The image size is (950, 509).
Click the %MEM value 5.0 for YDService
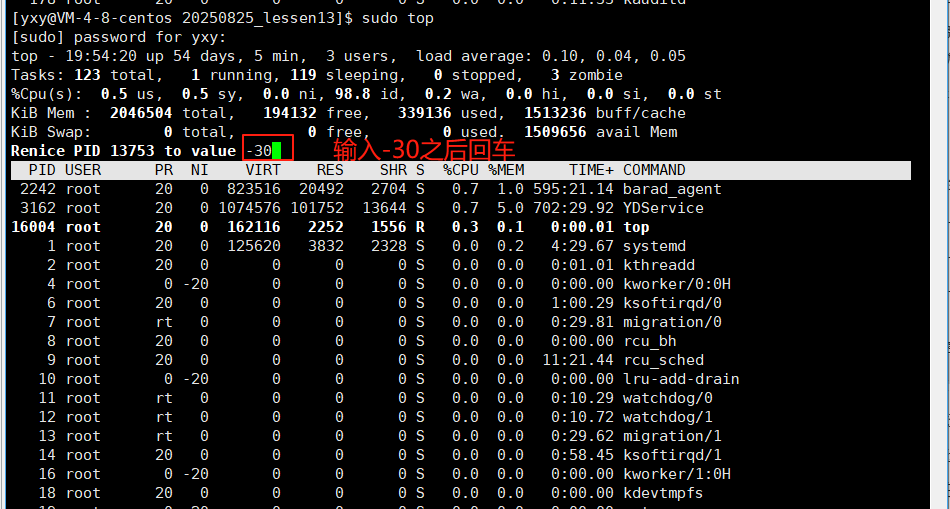(x=510, y=208)
